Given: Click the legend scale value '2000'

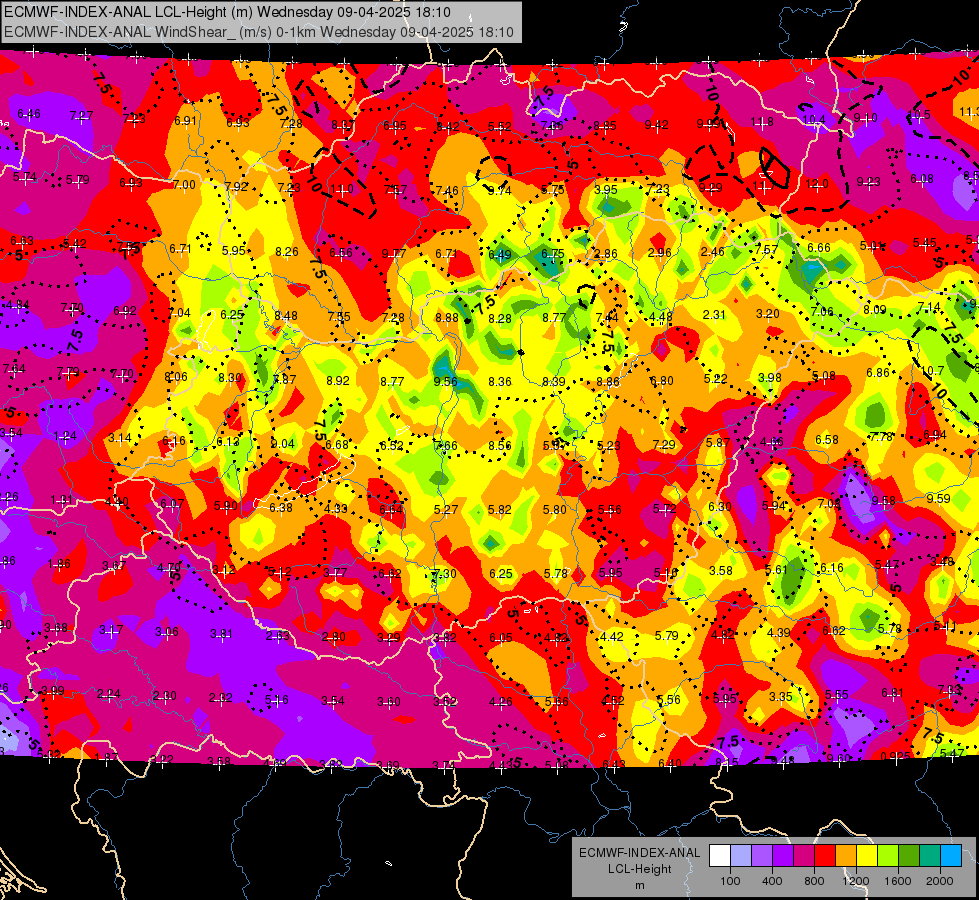Looking at the screenshot, I should [x=939, y=881].
